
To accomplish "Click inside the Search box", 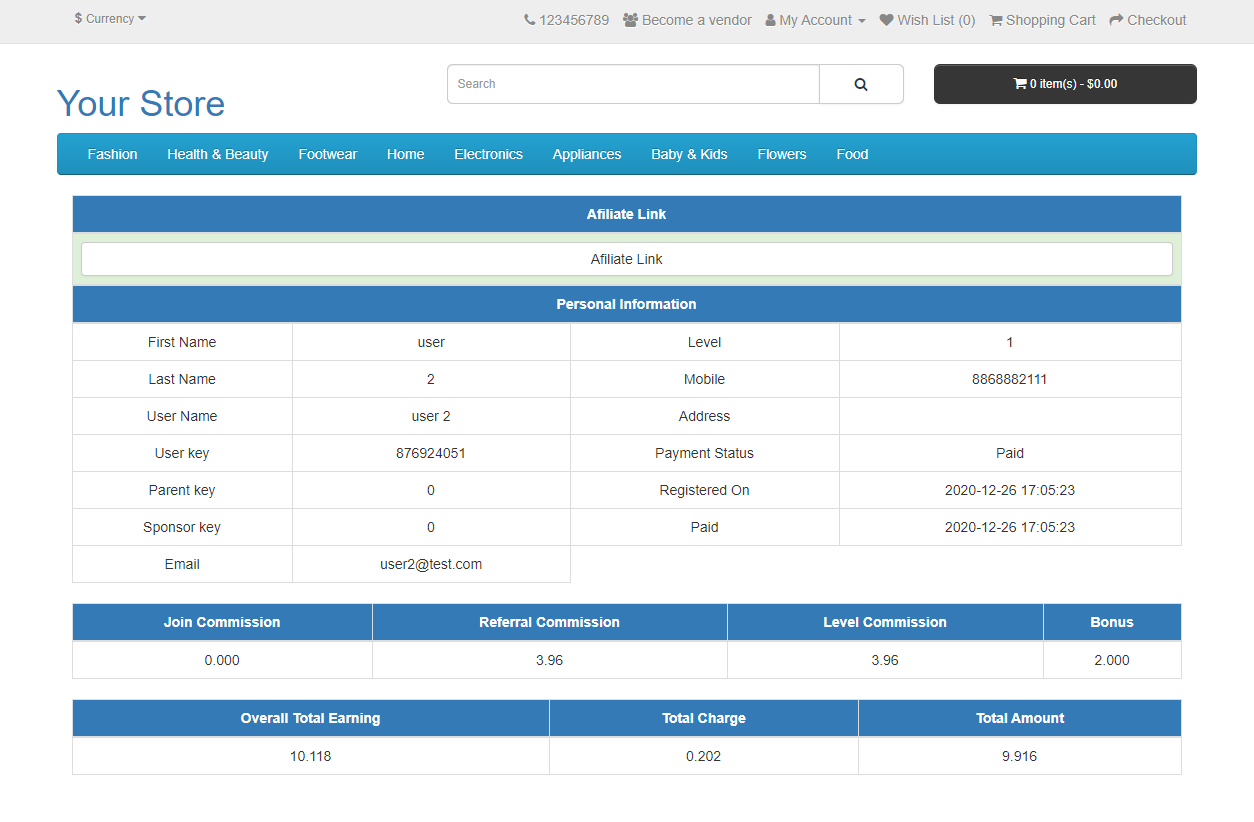I will [632, 84].
